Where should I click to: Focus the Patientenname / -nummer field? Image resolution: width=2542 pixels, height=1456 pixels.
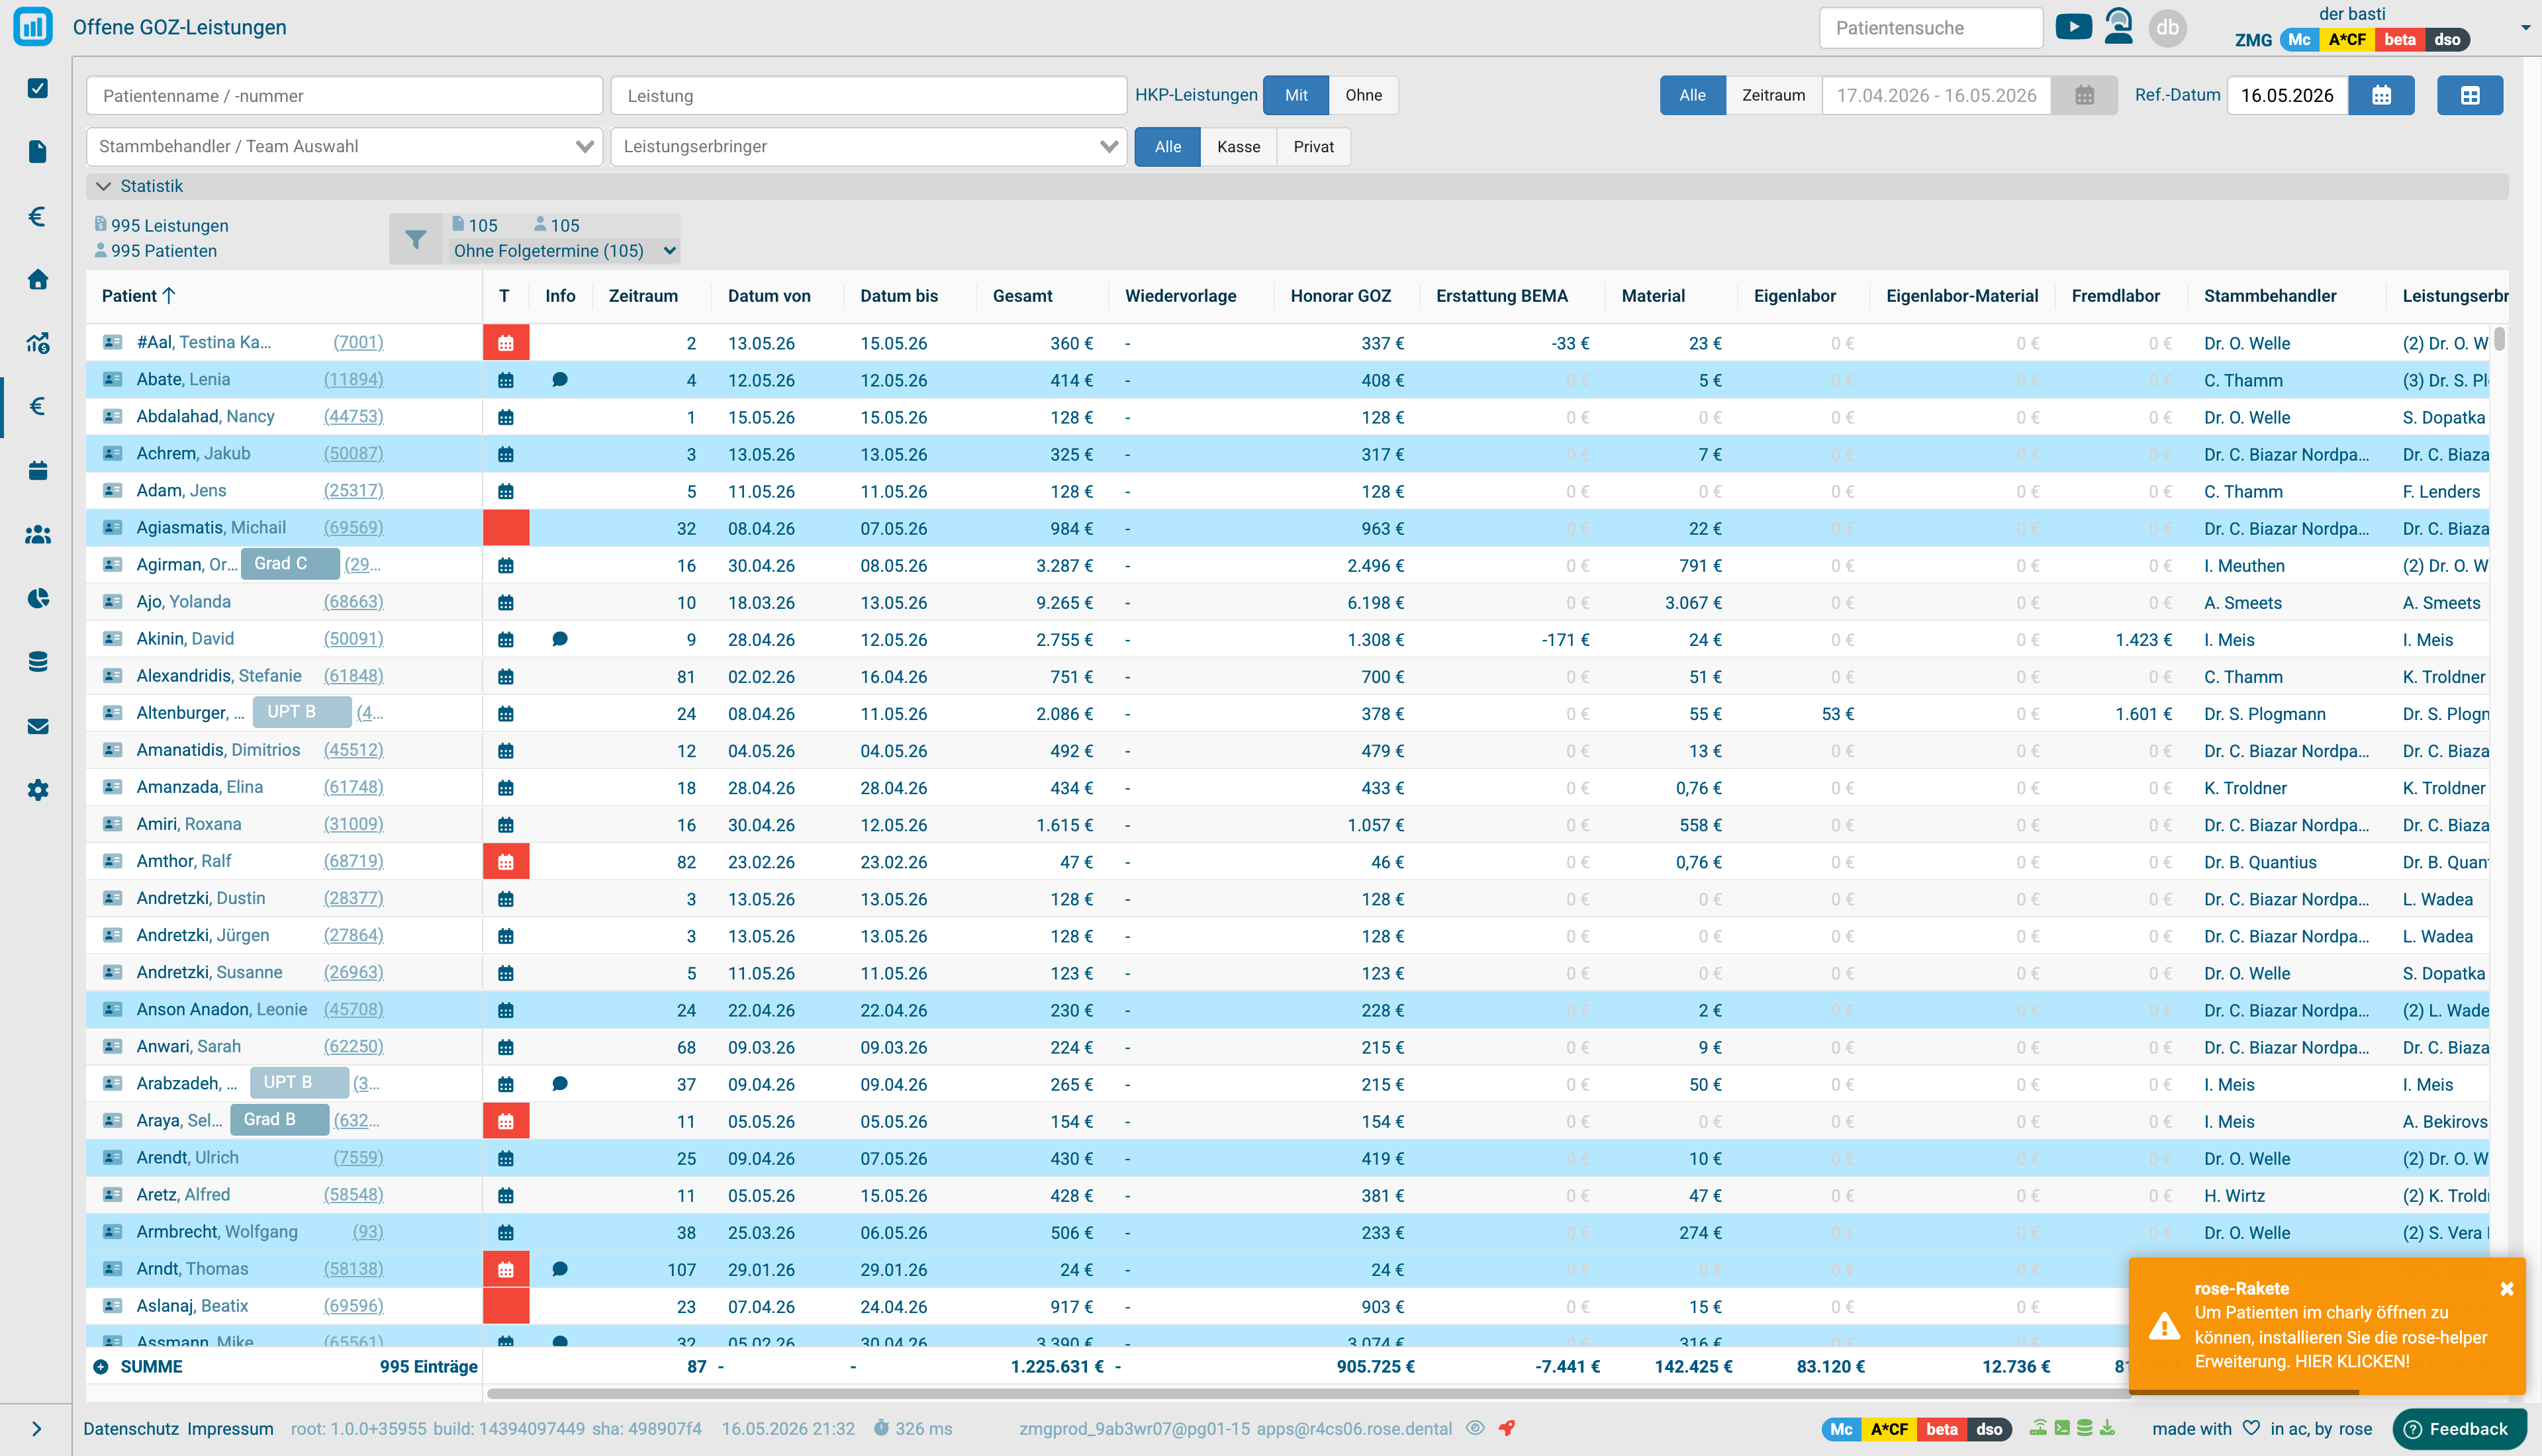pyautogui.click(x=345, y=96)
